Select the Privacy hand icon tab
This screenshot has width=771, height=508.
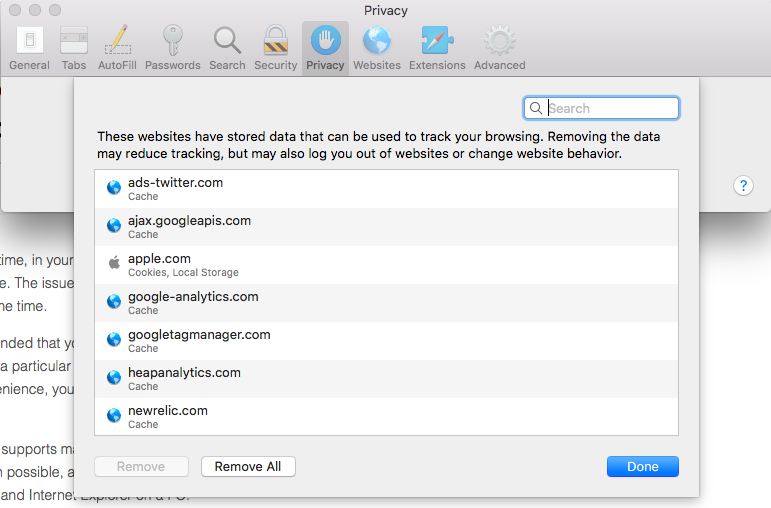click(326, 48)
